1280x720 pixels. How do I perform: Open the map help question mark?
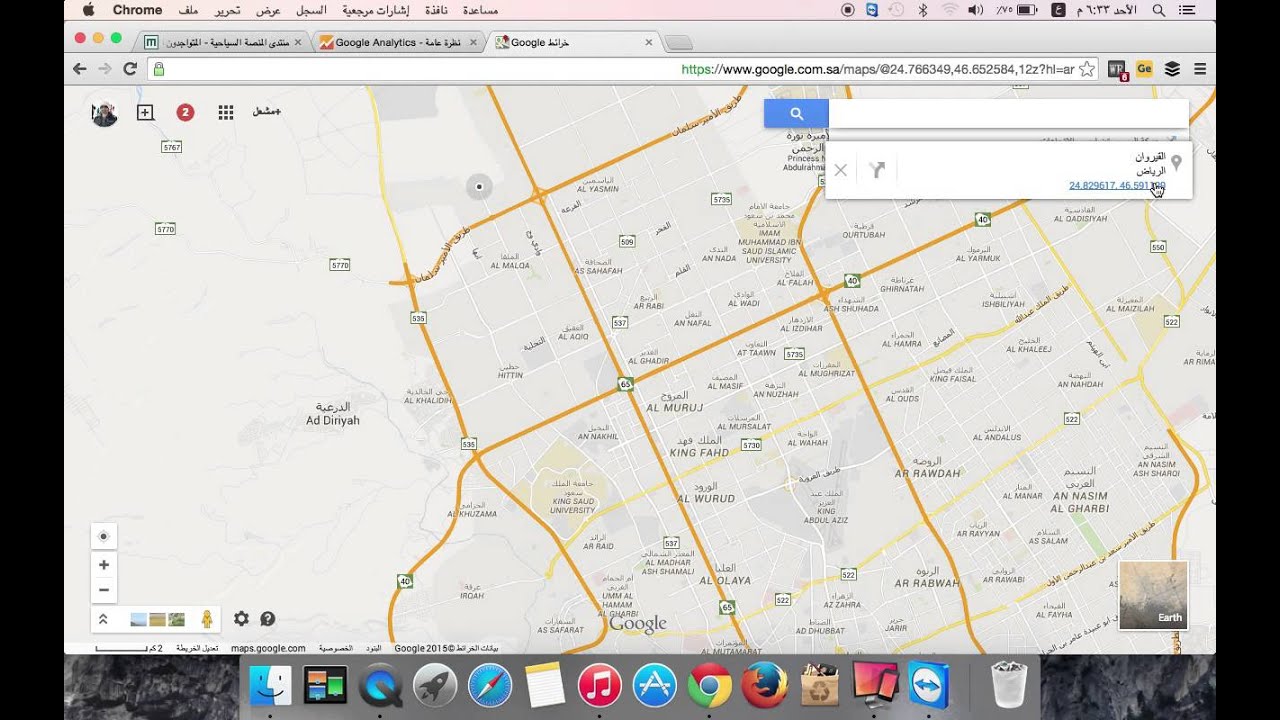point(268,619)
